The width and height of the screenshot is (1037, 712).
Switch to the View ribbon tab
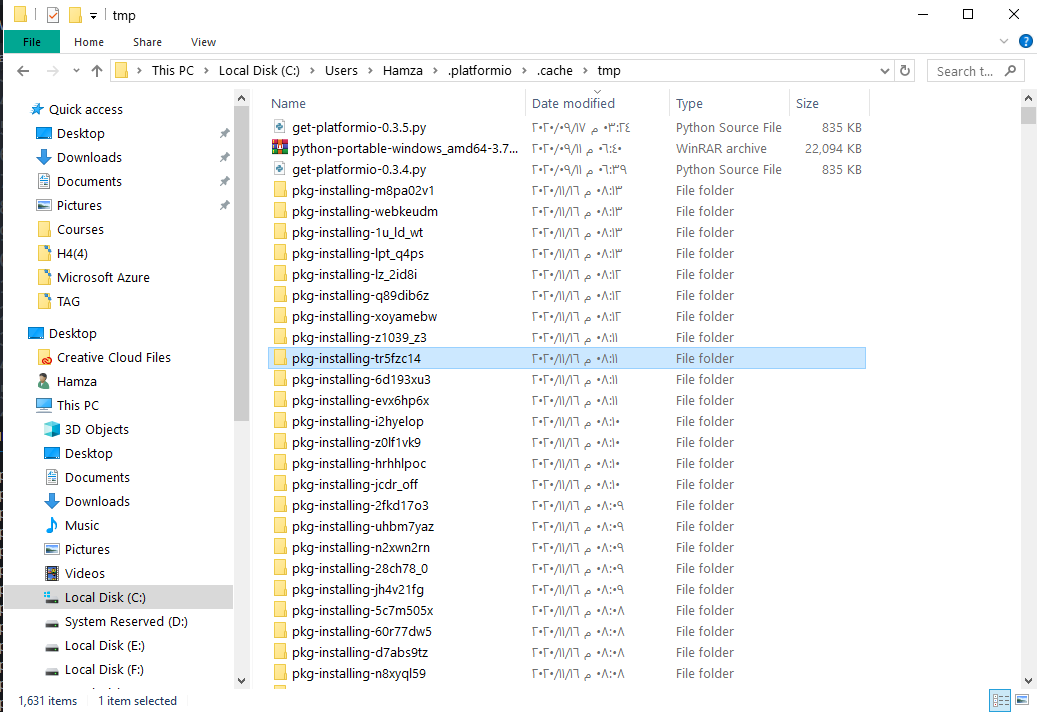point(203,42)
